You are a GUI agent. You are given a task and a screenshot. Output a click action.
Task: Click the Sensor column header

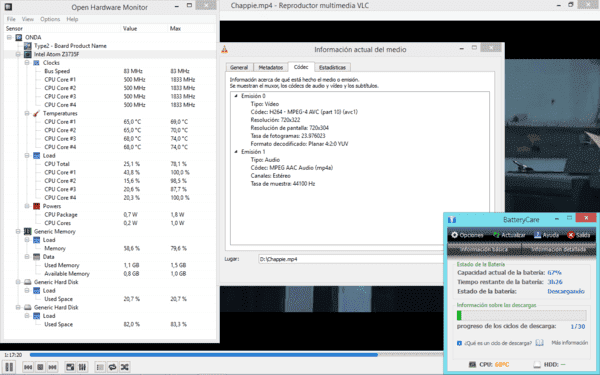[x=62, y=28]
